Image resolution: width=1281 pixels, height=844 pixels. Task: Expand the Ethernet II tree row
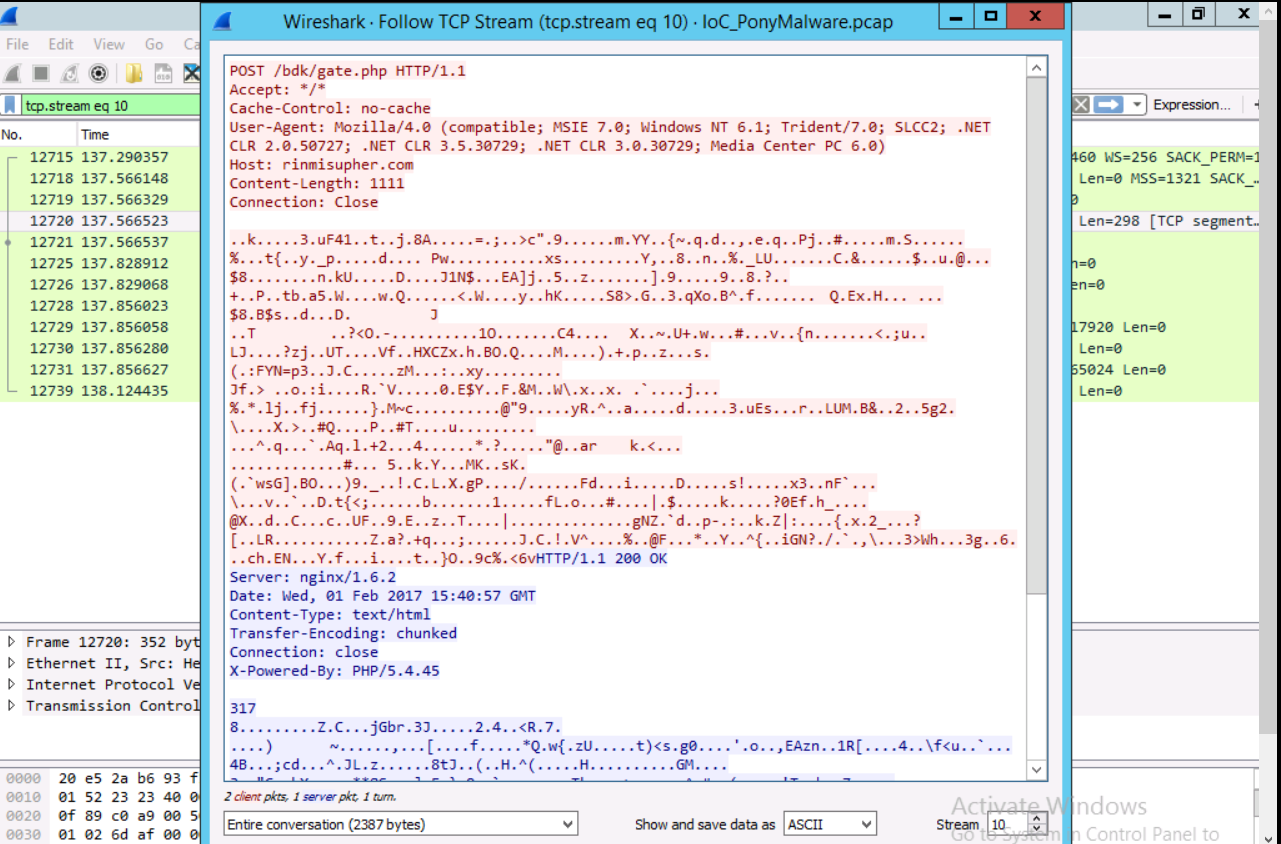tap(12, 663)
